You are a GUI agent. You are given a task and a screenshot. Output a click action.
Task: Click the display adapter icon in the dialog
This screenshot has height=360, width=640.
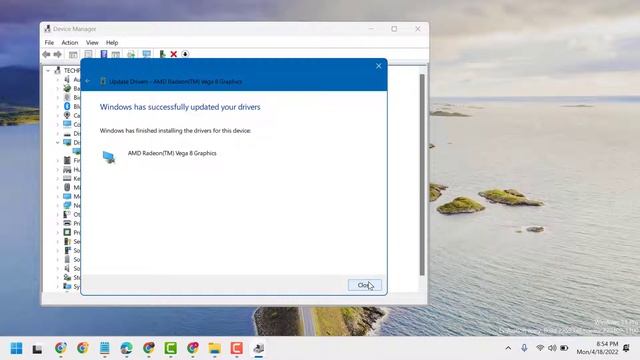pos(109,157)
